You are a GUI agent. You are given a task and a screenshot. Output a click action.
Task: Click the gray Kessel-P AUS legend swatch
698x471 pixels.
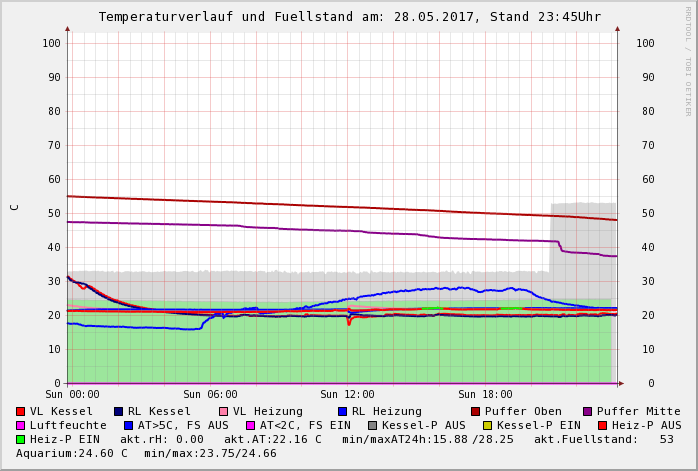point(373,426)
